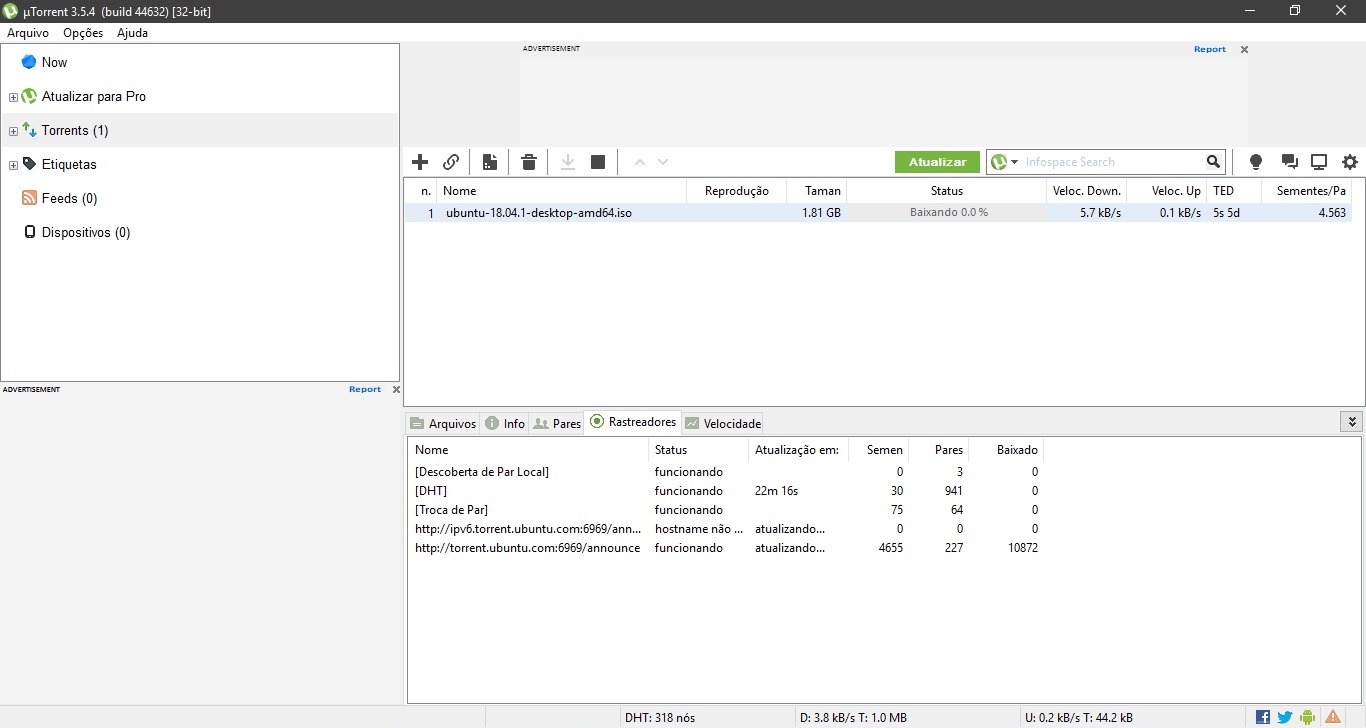Image resolution: width=1366 pixels, height=728 pixels.
Task: Remove selected torrent with trash icon
Action: click(x=529, y=162)
